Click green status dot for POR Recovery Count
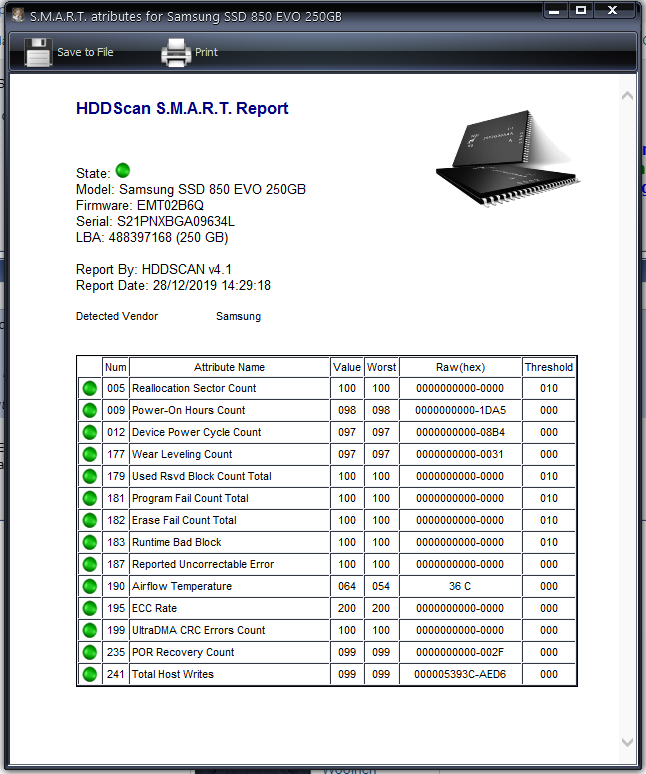Screen dimensions: 646x774 tap(90, 652)
